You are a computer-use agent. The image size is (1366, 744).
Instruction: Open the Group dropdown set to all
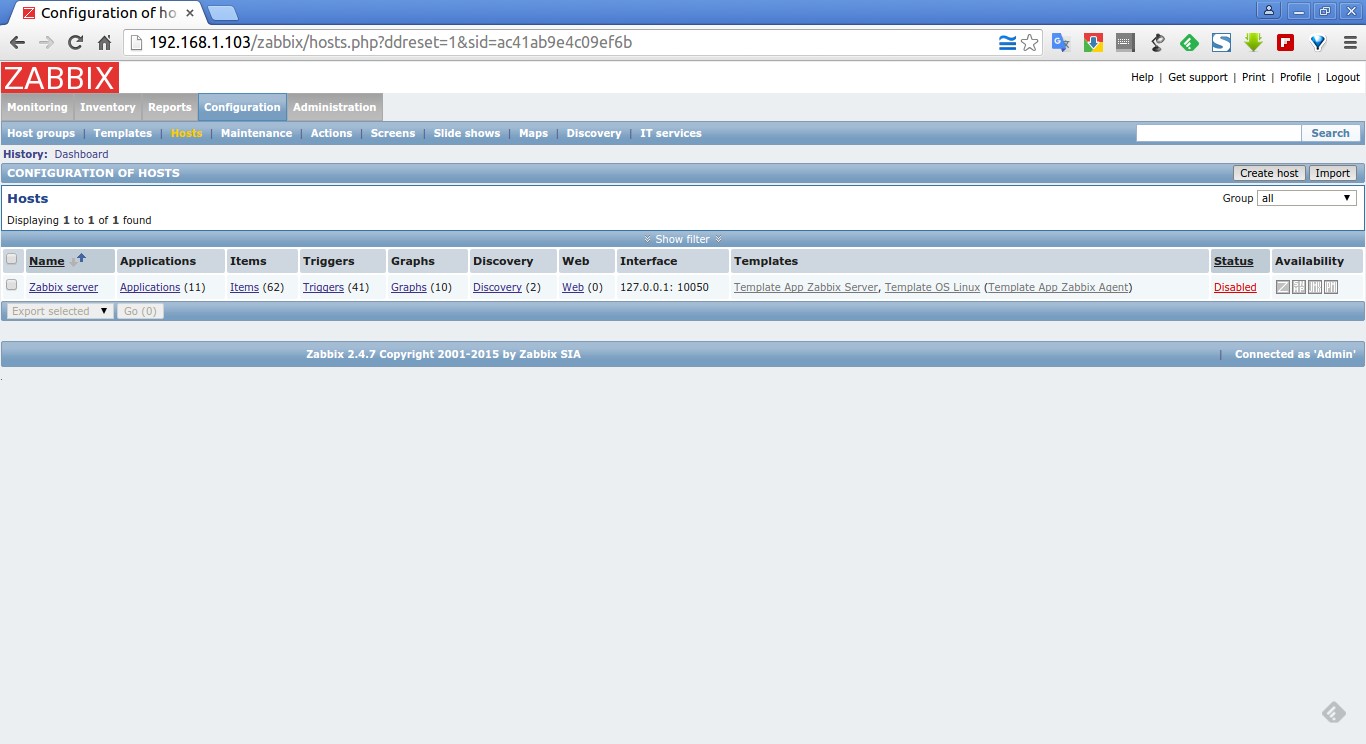1307,198
